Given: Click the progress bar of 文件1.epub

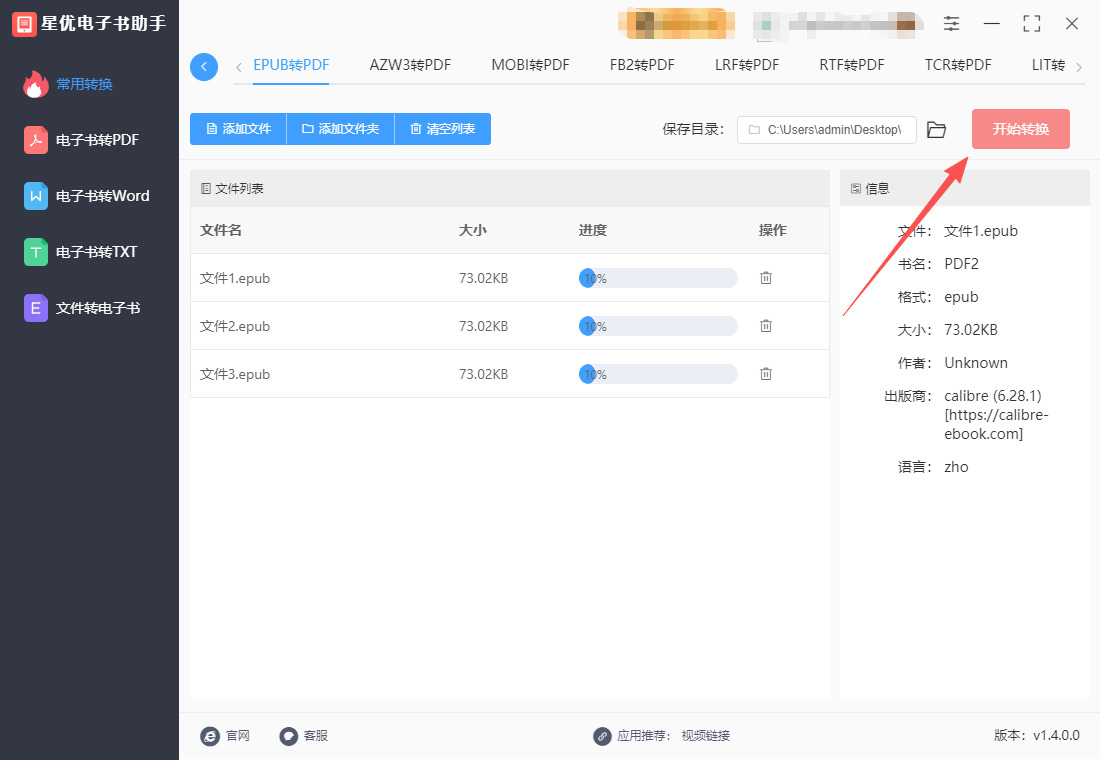Looking at the screenshot, I should coord(658,278).
